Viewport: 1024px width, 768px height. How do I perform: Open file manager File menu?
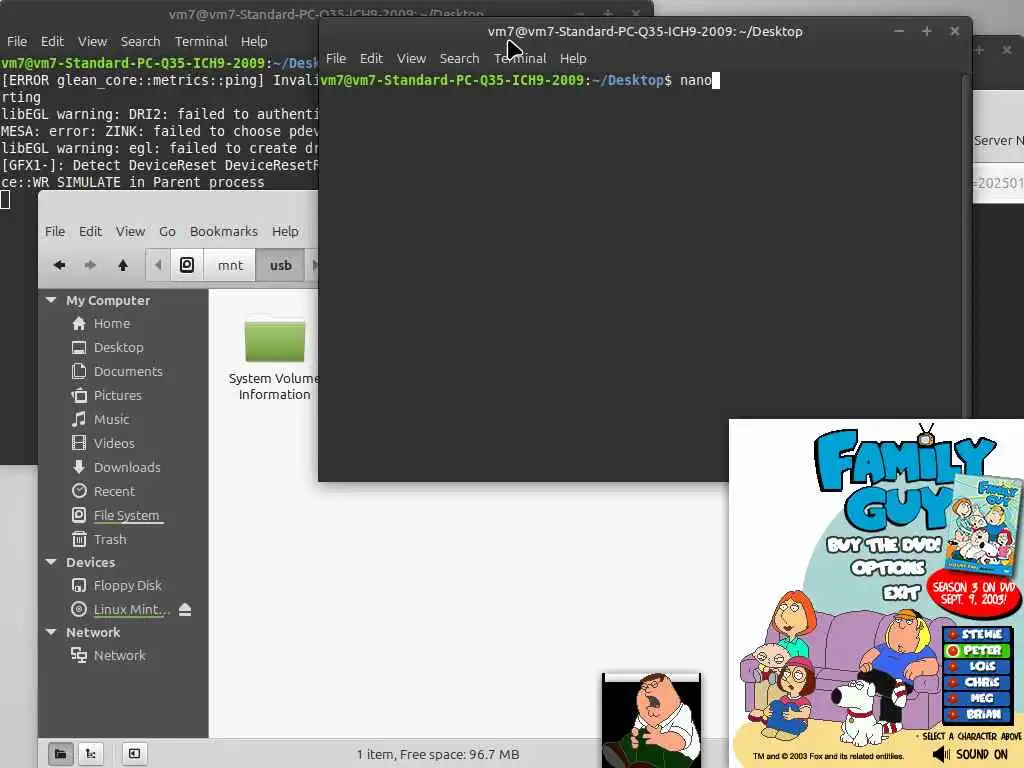coord(55,231)
